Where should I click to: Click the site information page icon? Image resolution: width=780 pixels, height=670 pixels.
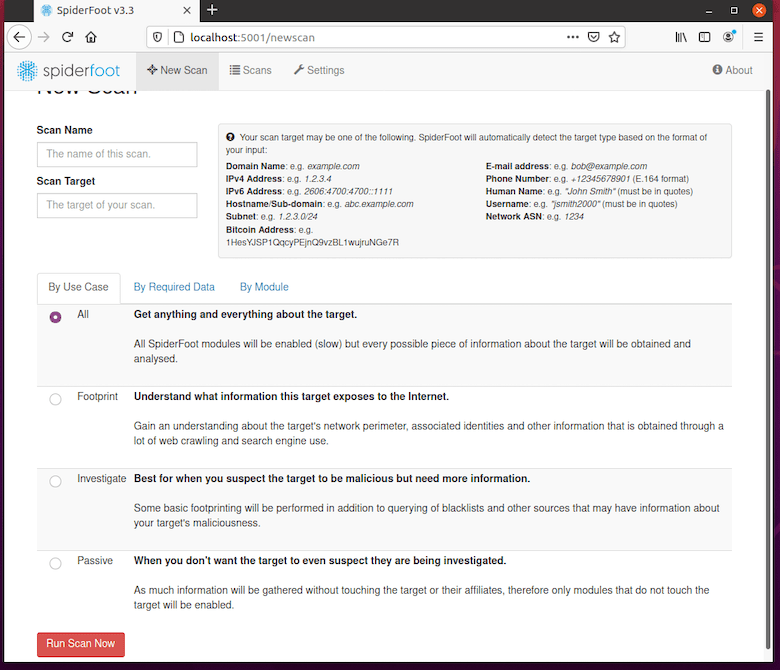pos(179,37)
